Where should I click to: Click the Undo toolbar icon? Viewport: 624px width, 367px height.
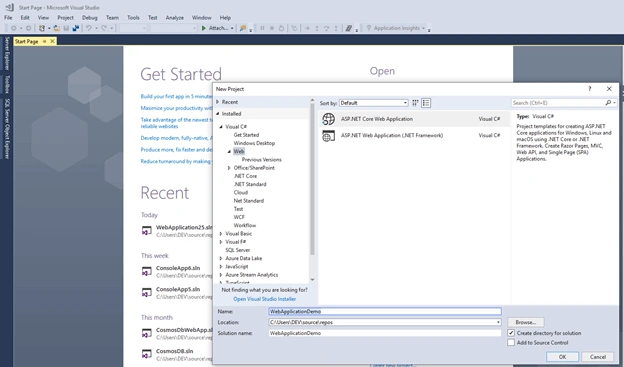(x=89, y=28)
